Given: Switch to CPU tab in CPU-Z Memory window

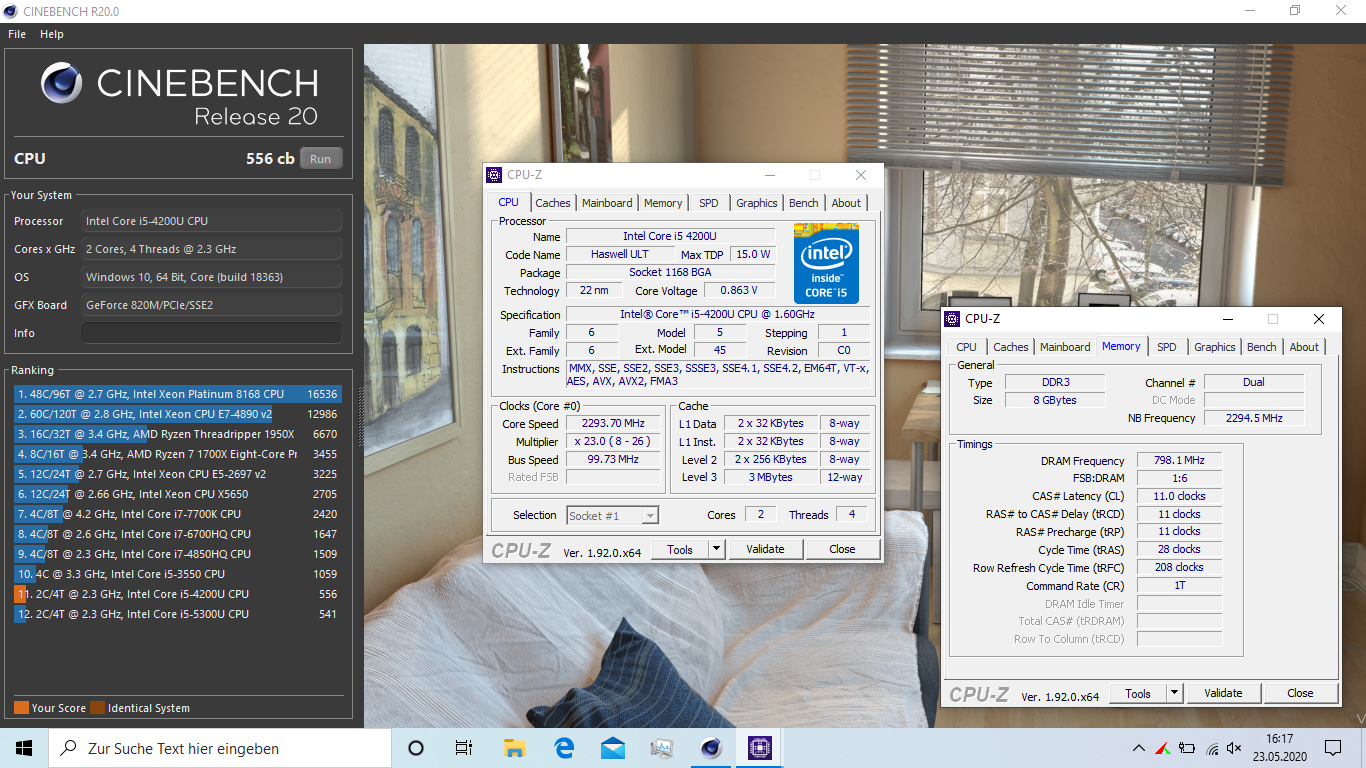Looking at the screenshot, I should point(966,347).
